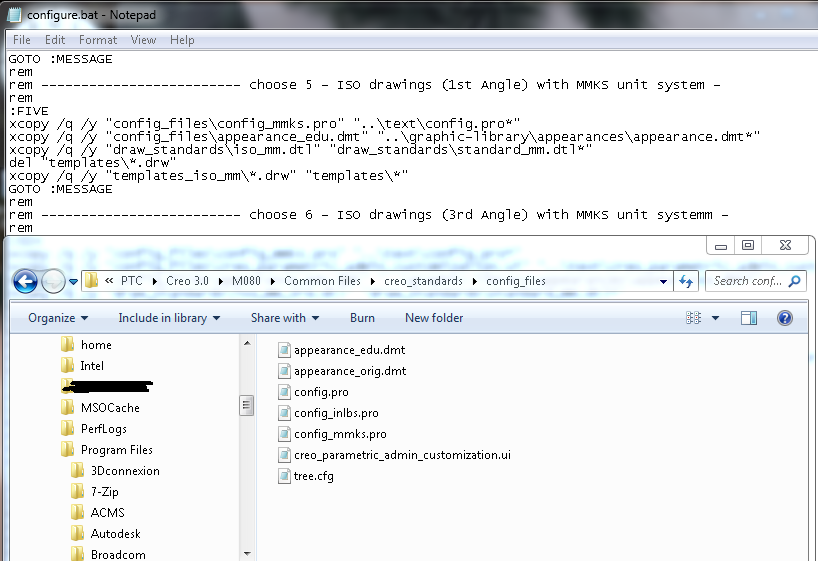This screenshot has height=561, width=818.
Task: Click the folder icon in the address bar
Action: [92, 281]
